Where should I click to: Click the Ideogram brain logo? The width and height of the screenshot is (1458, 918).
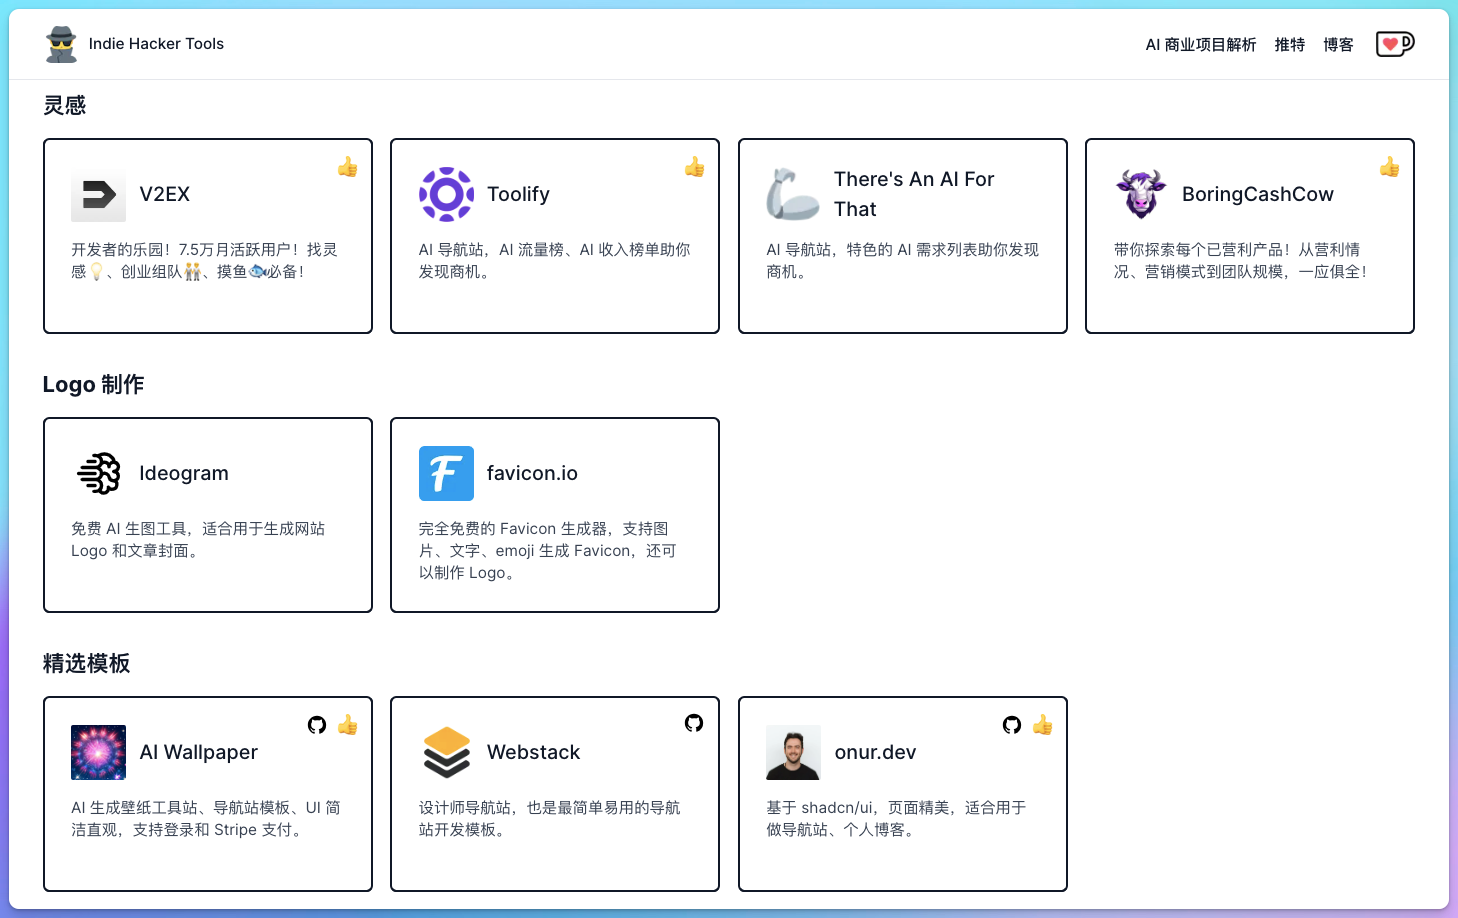tap(98, 473)
